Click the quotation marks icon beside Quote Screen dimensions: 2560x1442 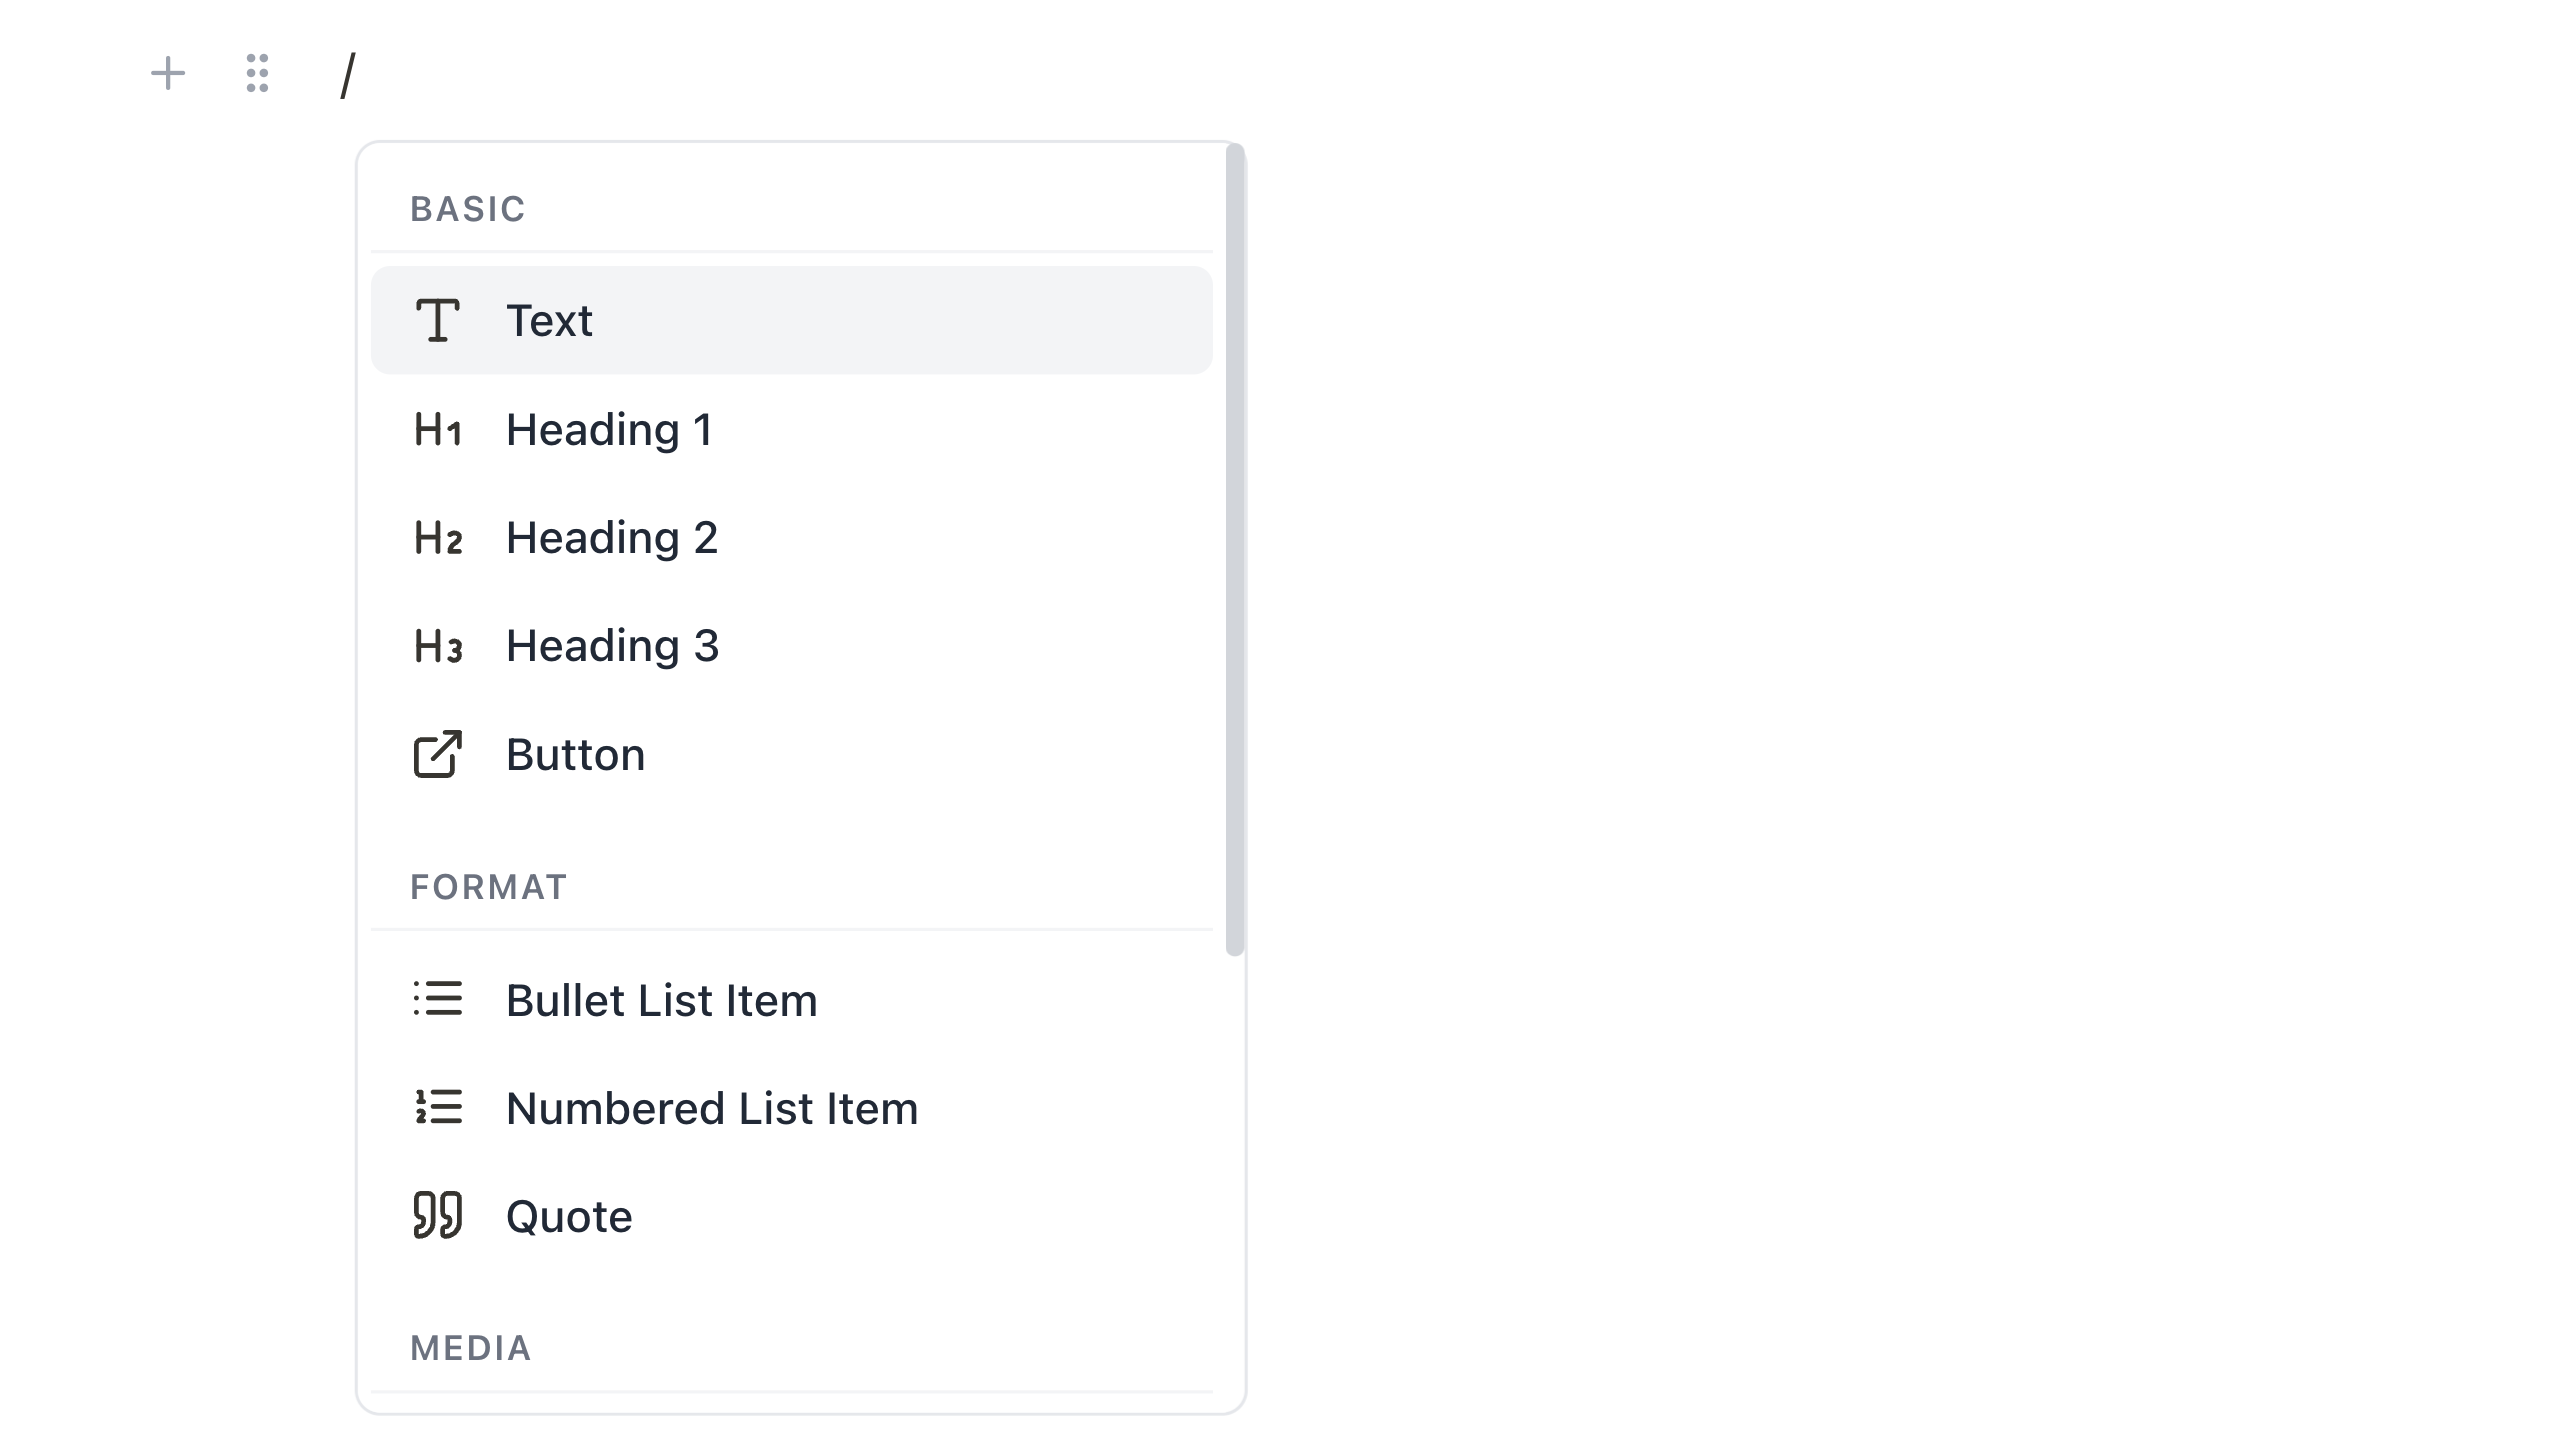pos(438,1216)
